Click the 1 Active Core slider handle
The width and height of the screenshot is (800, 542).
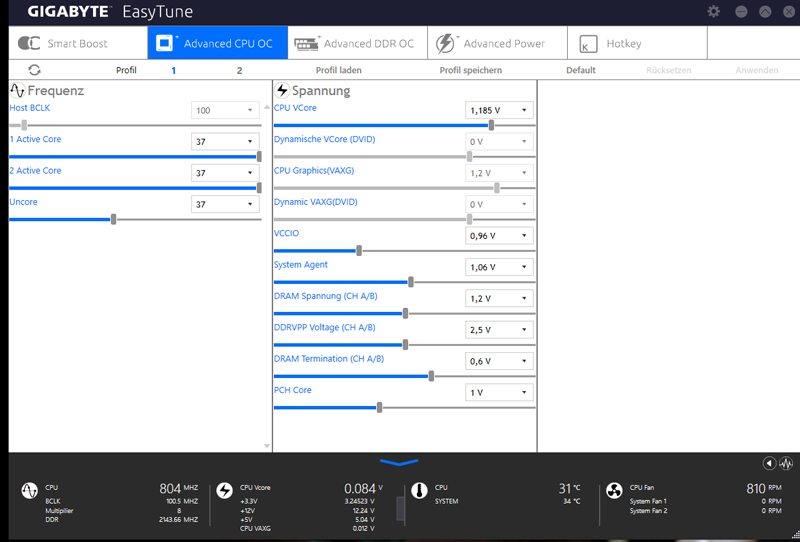tap(259, 157)
